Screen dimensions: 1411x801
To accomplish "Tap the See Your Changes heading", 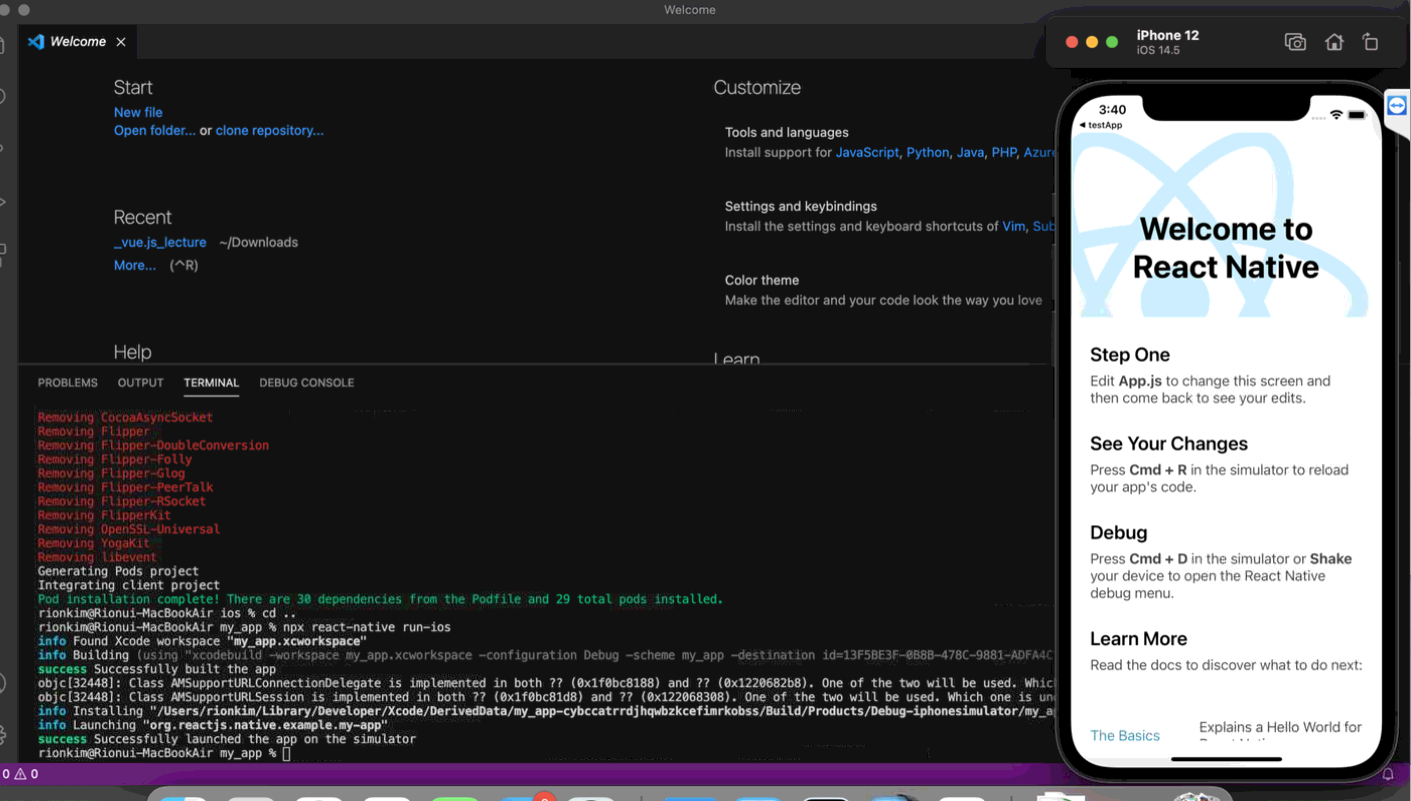I will pyautogui.click(x=1169, y=444).
